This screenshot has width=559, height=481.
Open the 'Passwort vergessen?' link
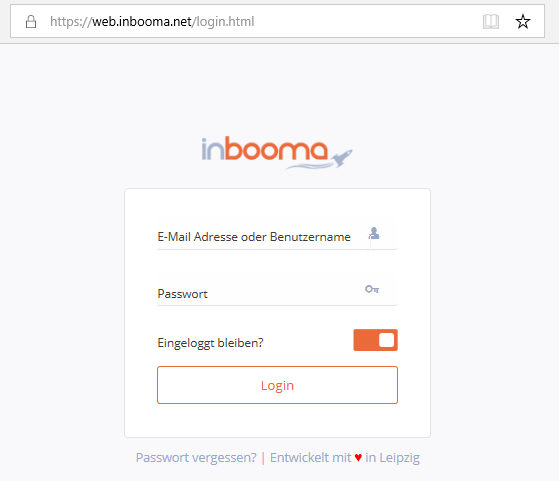click(x=196, y=457)
